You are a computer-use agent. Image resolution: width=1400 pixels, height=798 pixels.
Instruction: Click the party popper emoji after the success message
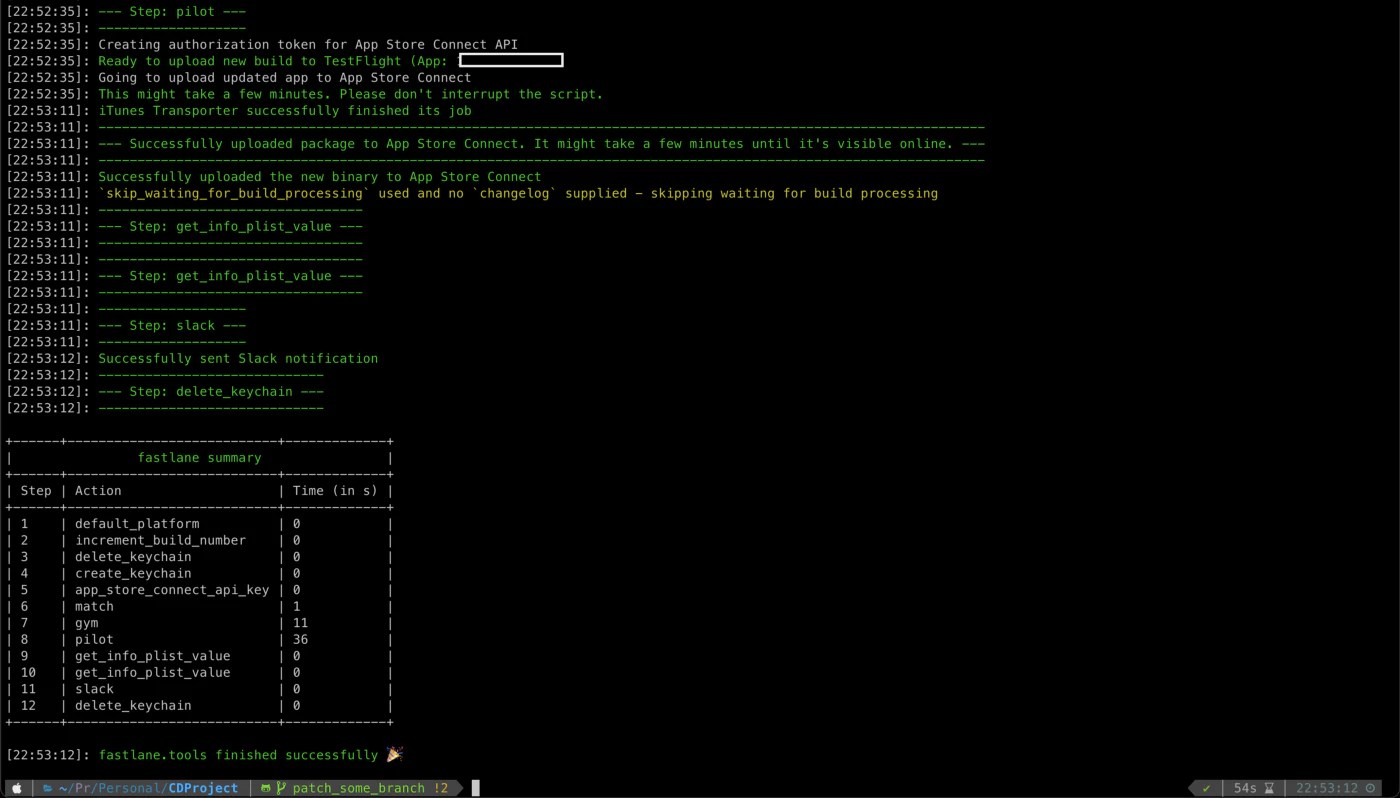(x=393, y=754)
